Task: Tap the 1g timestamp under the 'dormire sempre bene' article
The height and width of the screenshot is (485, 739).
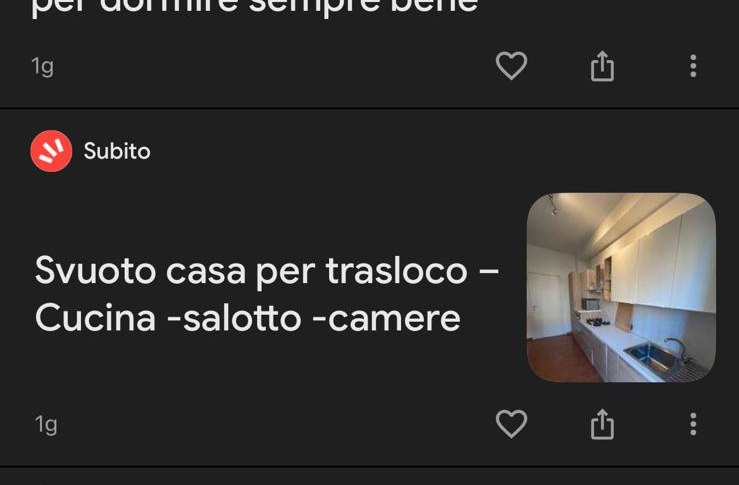Action: [42, 66]
